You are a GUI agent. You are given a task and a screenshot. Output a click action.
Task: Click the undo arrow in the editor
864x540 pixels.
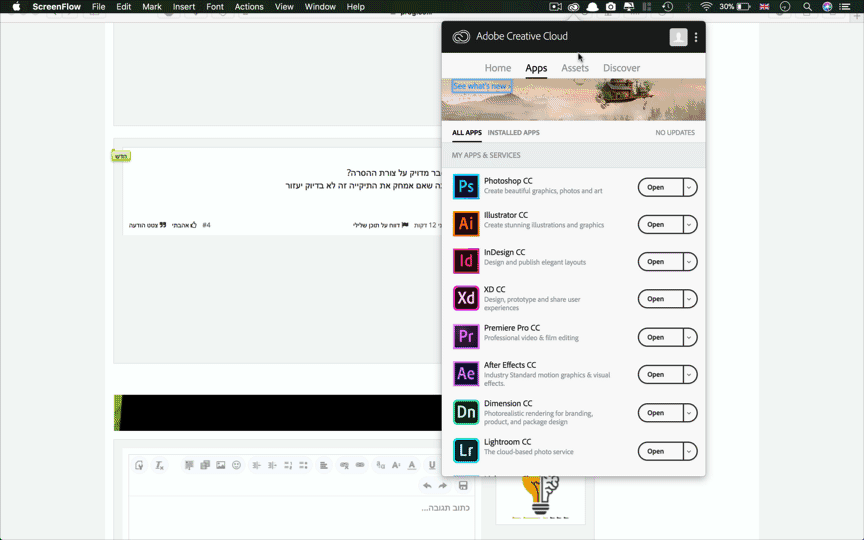[x=427, y=485]
